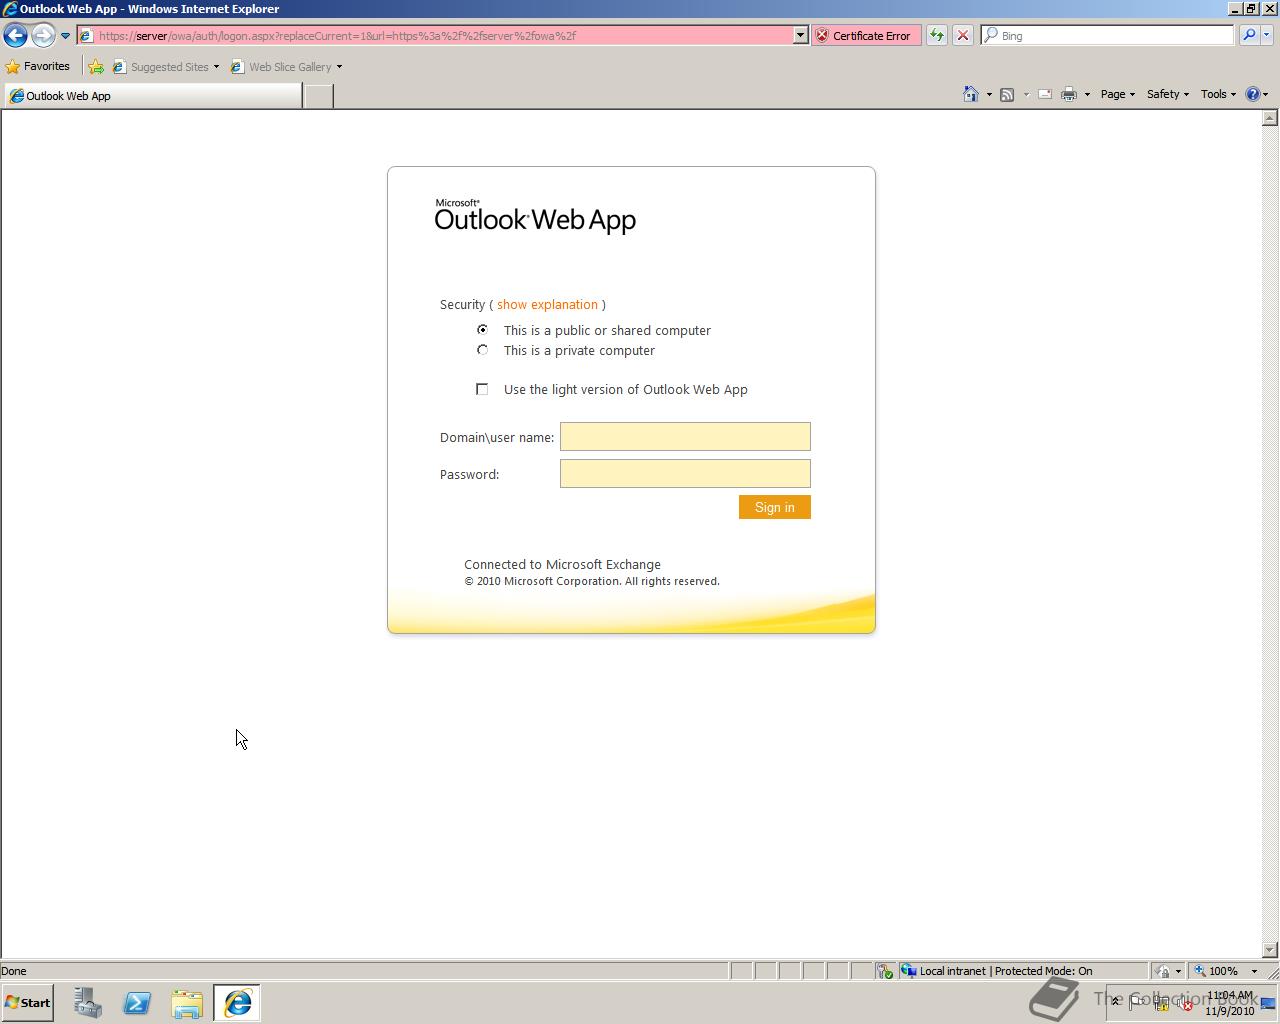Image resolution: width=1280 pixels, height=1024 pixels.
Task: Launch Windows PowerShell from taskbar
Action: coord(137,1003)
